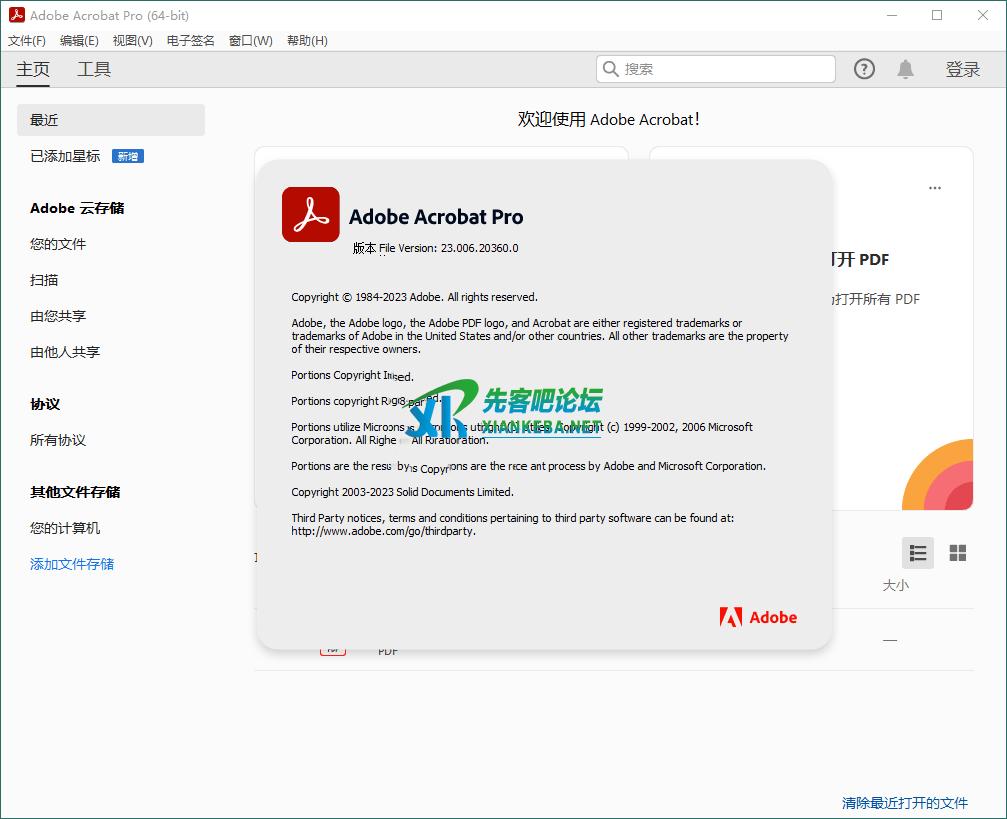Open the 帮助(H) menu
This screenshot has height=819, width=1007.
tap(307, 41)
